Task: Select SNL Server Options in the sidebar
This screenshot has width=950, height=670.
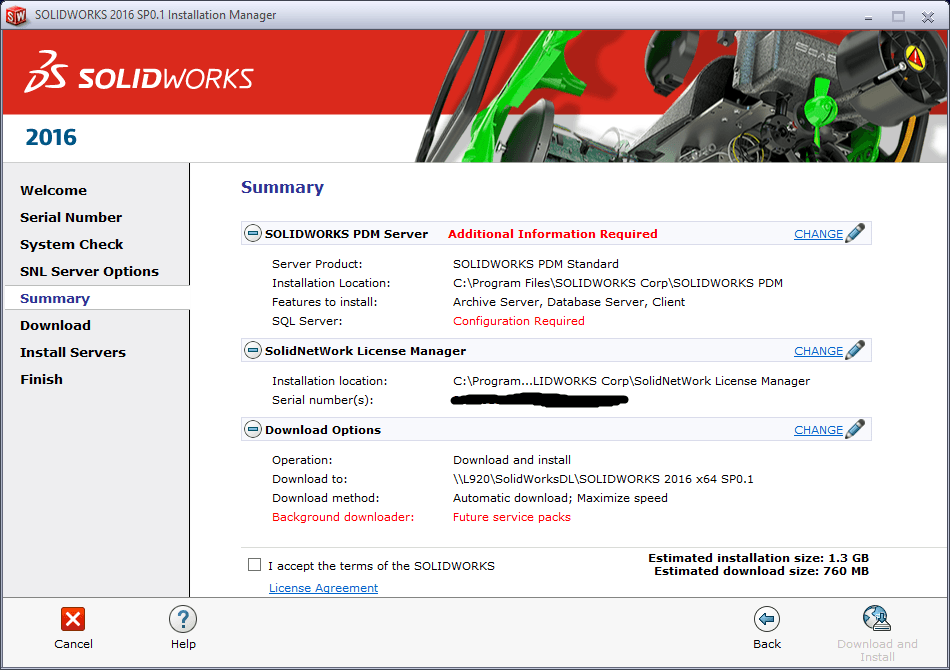Action: [x=89, y=271]
